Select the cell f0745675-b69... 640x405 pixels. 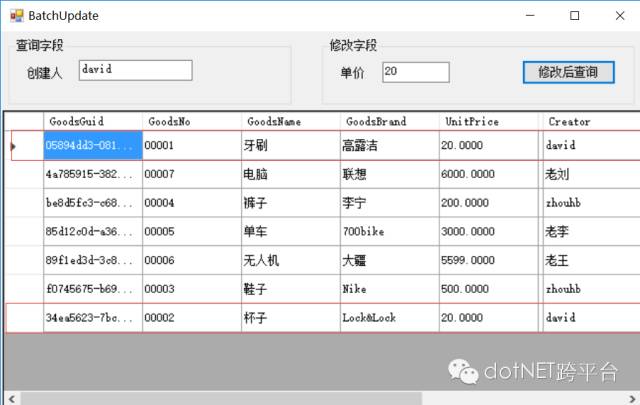(93, 289)
